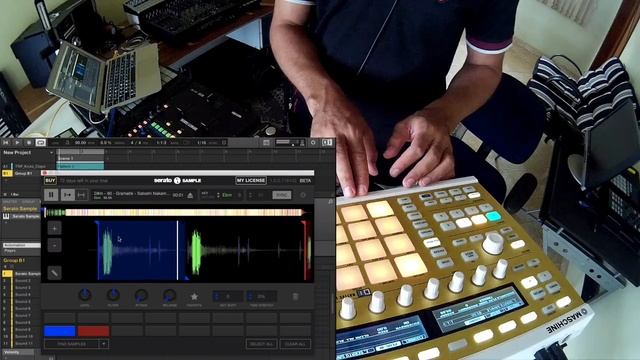Viewport: 640px width, 360px height.
Task: Select Sound 2 in the sound list
Action: [22, 281]
